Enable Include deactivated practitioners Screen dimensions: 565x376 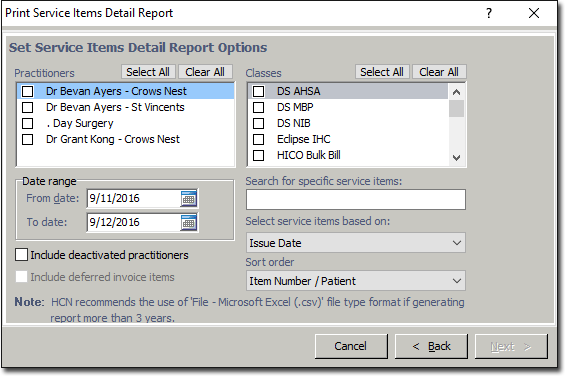click(21, 255)
